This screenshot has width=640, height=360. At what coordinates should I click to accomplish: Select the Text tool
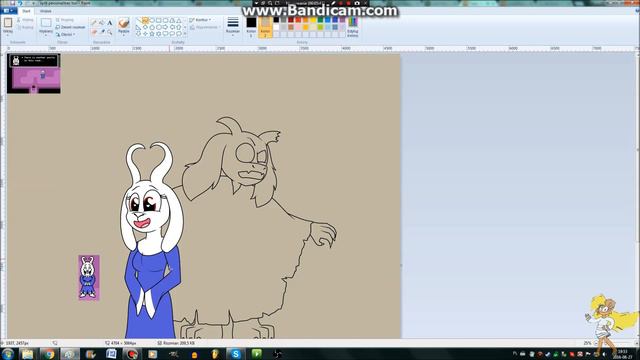point(109,23)
